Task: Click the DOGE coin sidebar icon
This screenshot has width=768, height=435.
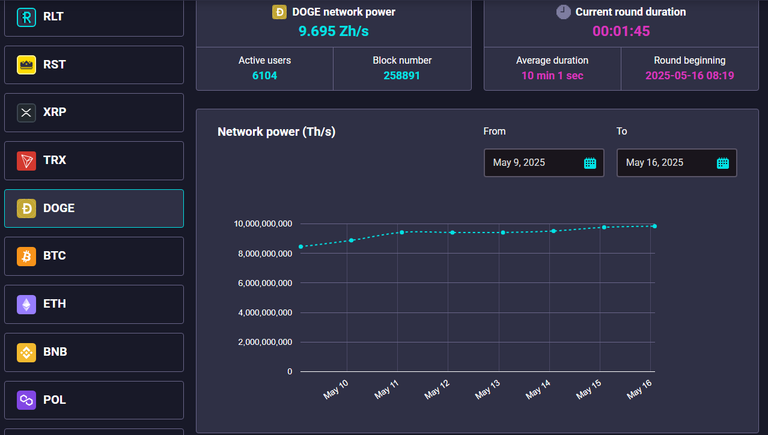Action: (26, 208)
